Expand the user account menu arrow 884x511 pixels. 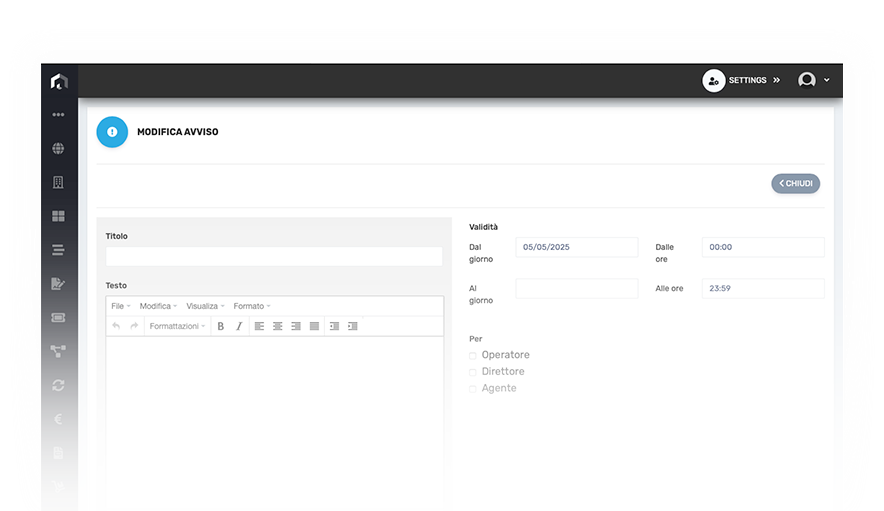click(x=826, y=80)
